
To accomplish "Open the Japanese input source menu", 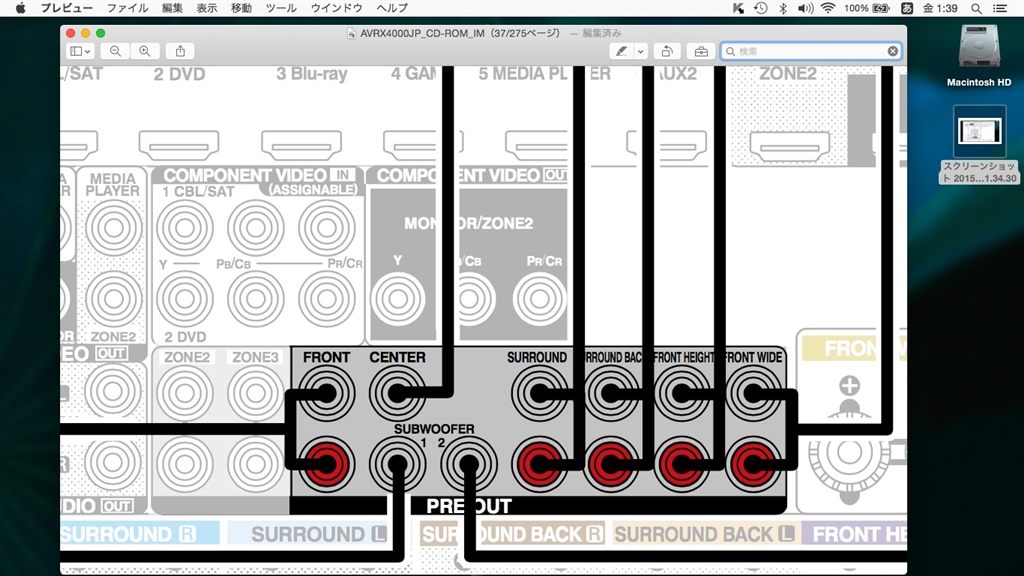I will [x=907, y=8].
